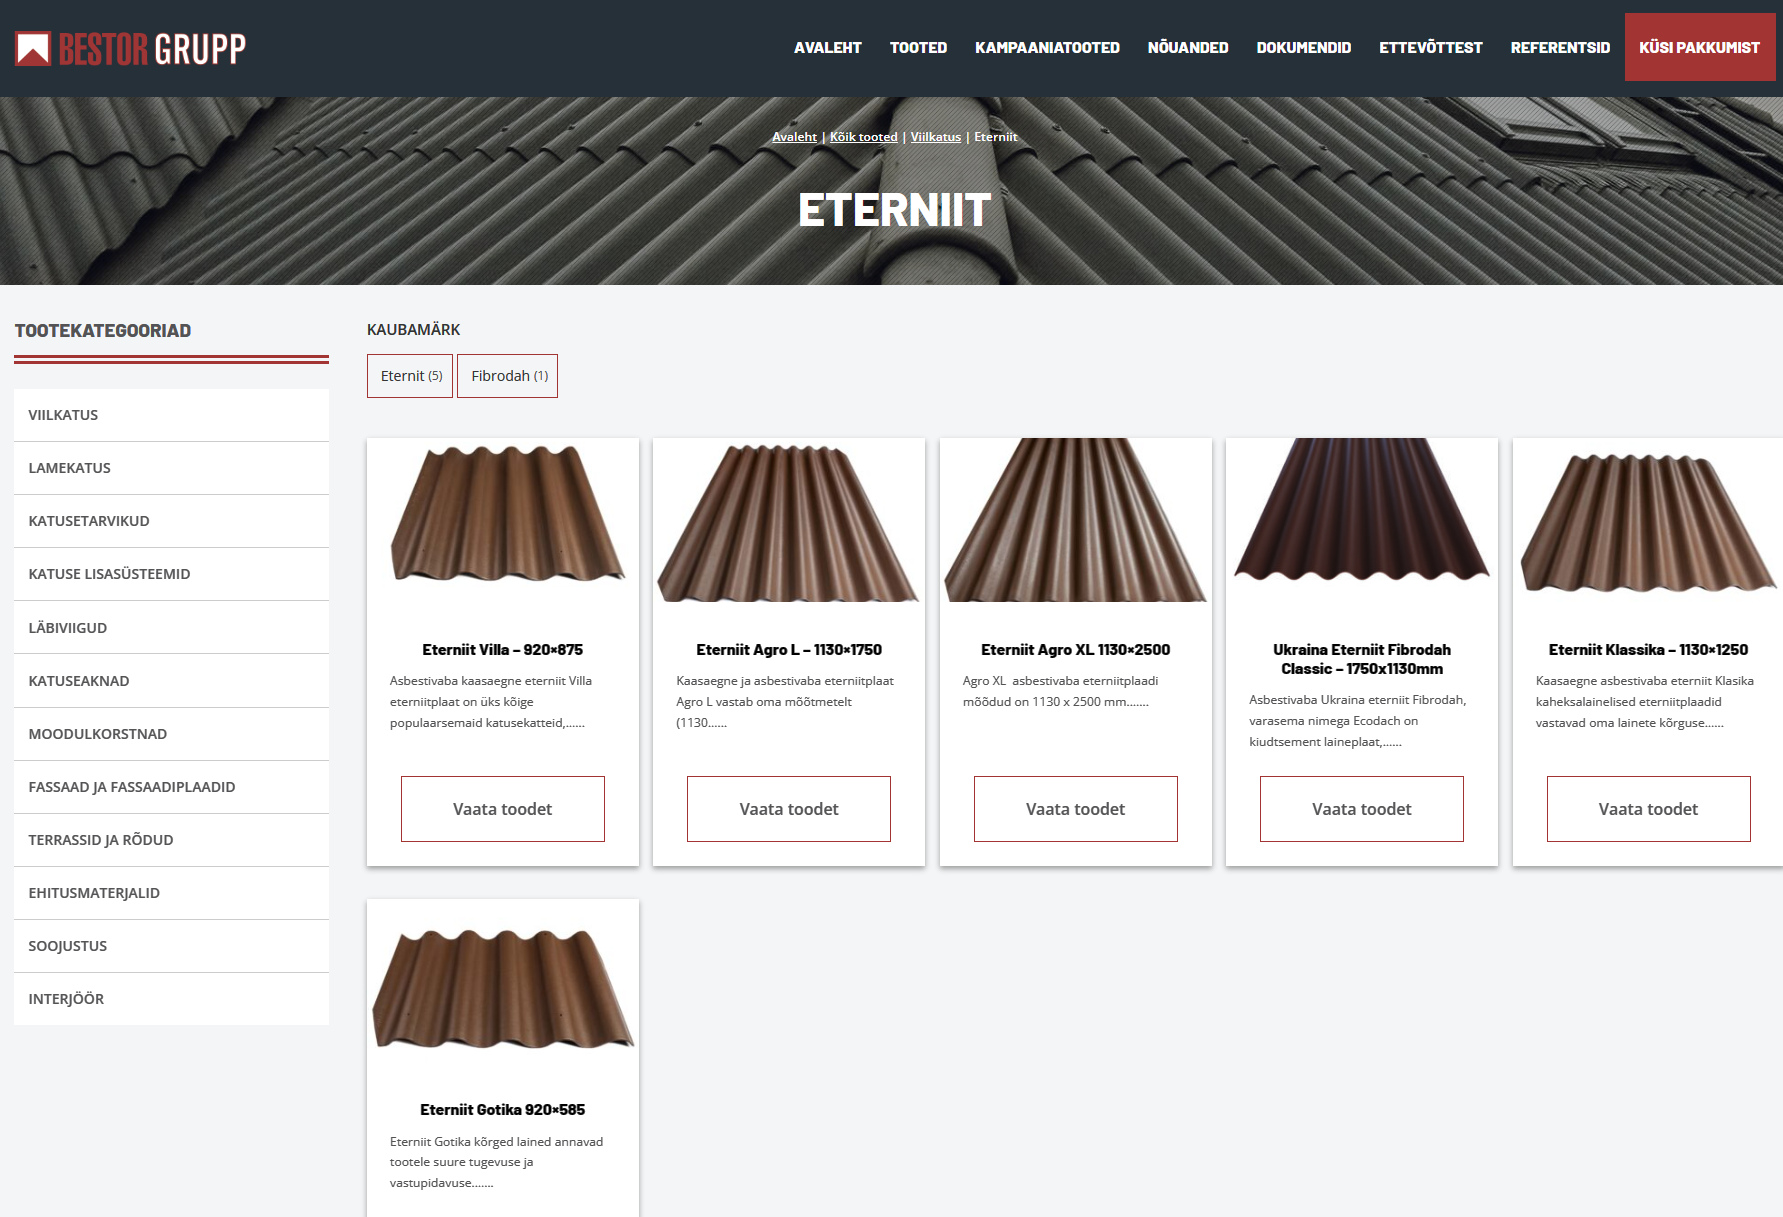Open the TOOTED menu item

[x=918, y=48]
